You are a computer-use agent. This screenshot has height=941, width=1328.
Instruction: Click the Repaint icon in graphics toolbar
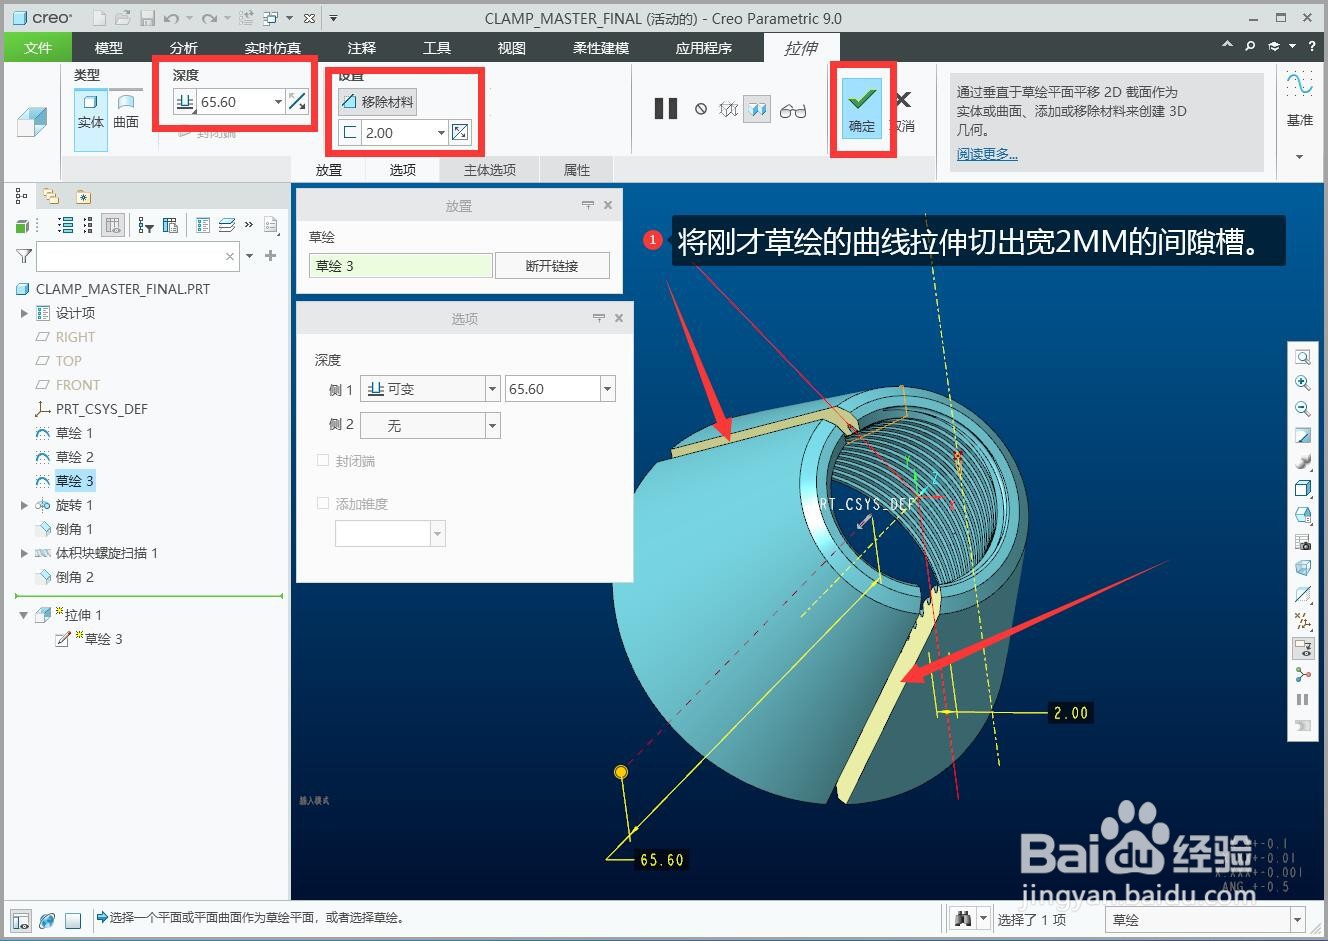(x=1303, y=436)
